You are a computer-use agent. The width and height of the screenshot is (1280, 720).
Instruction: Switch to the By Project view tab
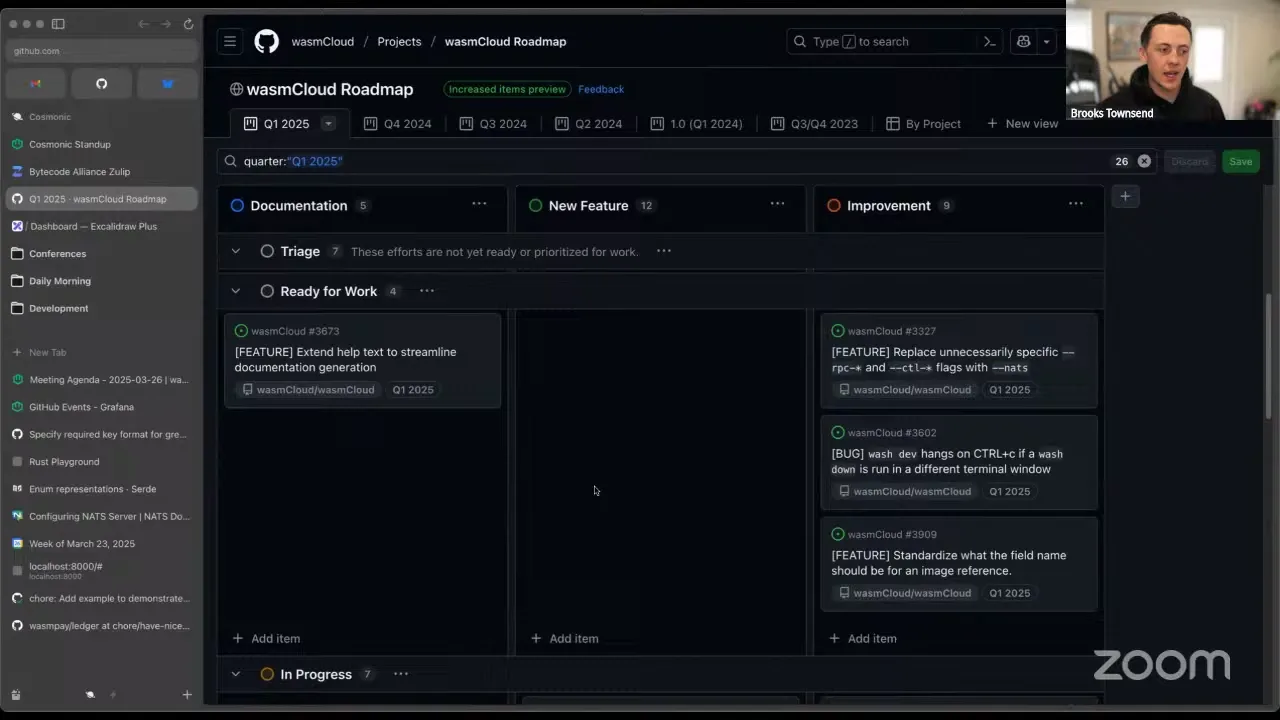pyautogui.click(x=923, y=124)
